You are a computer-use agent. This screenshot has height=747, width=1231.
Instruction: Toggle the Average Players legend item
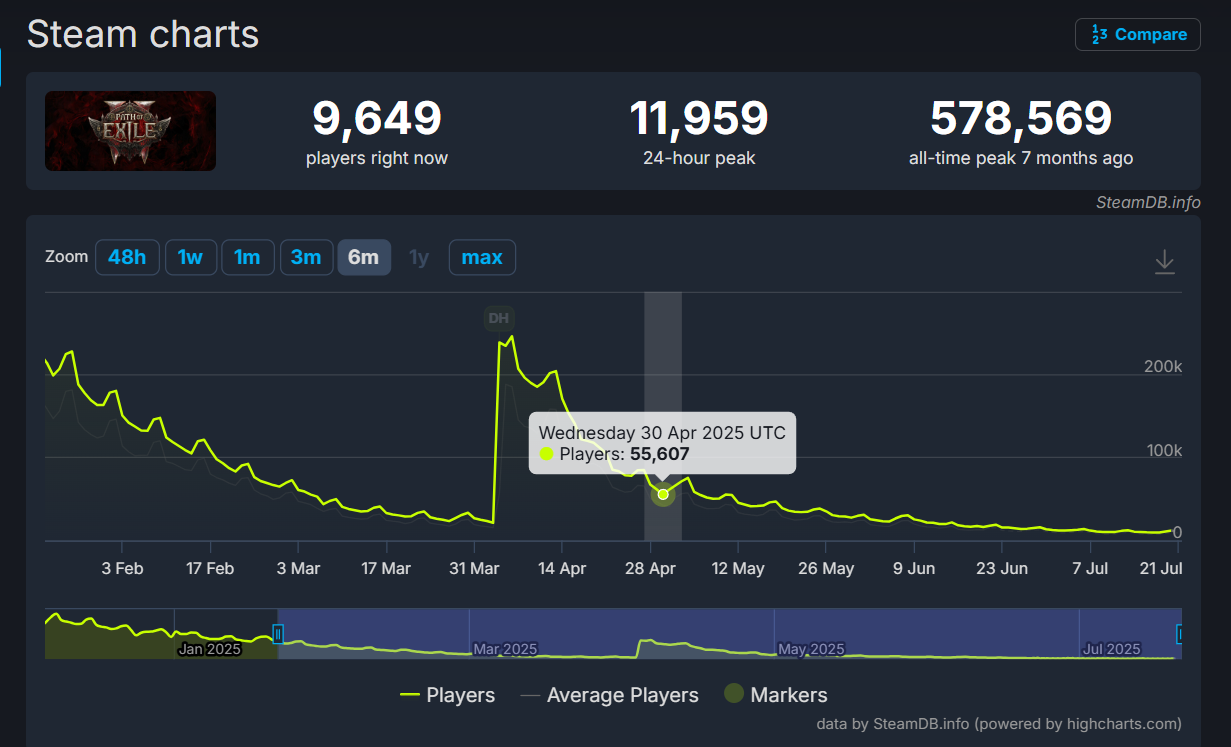[609, 694]
